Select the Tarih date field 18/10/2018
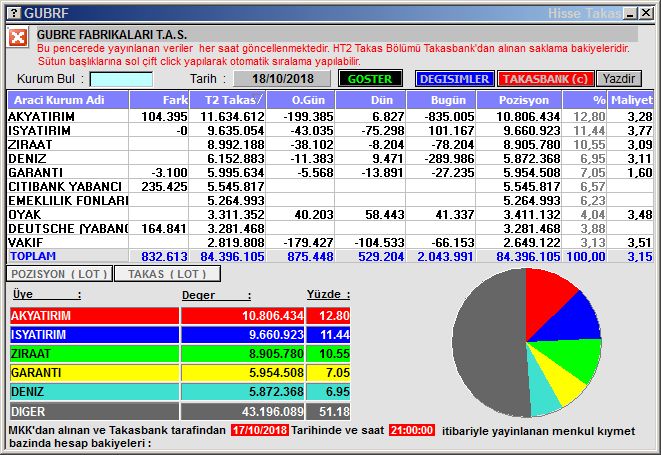This screenshot has height=455, width=661. [x=282, y=79]
